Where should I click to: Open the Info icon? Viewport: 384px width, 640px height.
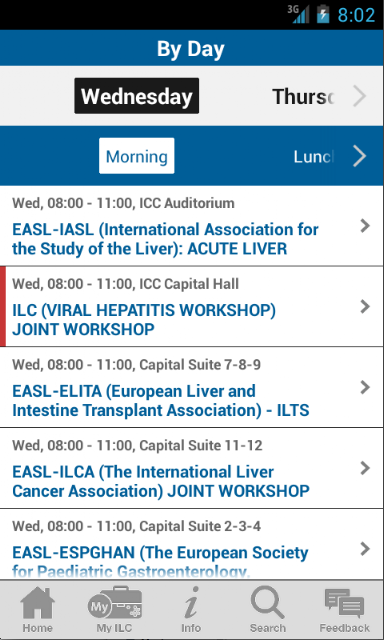[191, 602]
